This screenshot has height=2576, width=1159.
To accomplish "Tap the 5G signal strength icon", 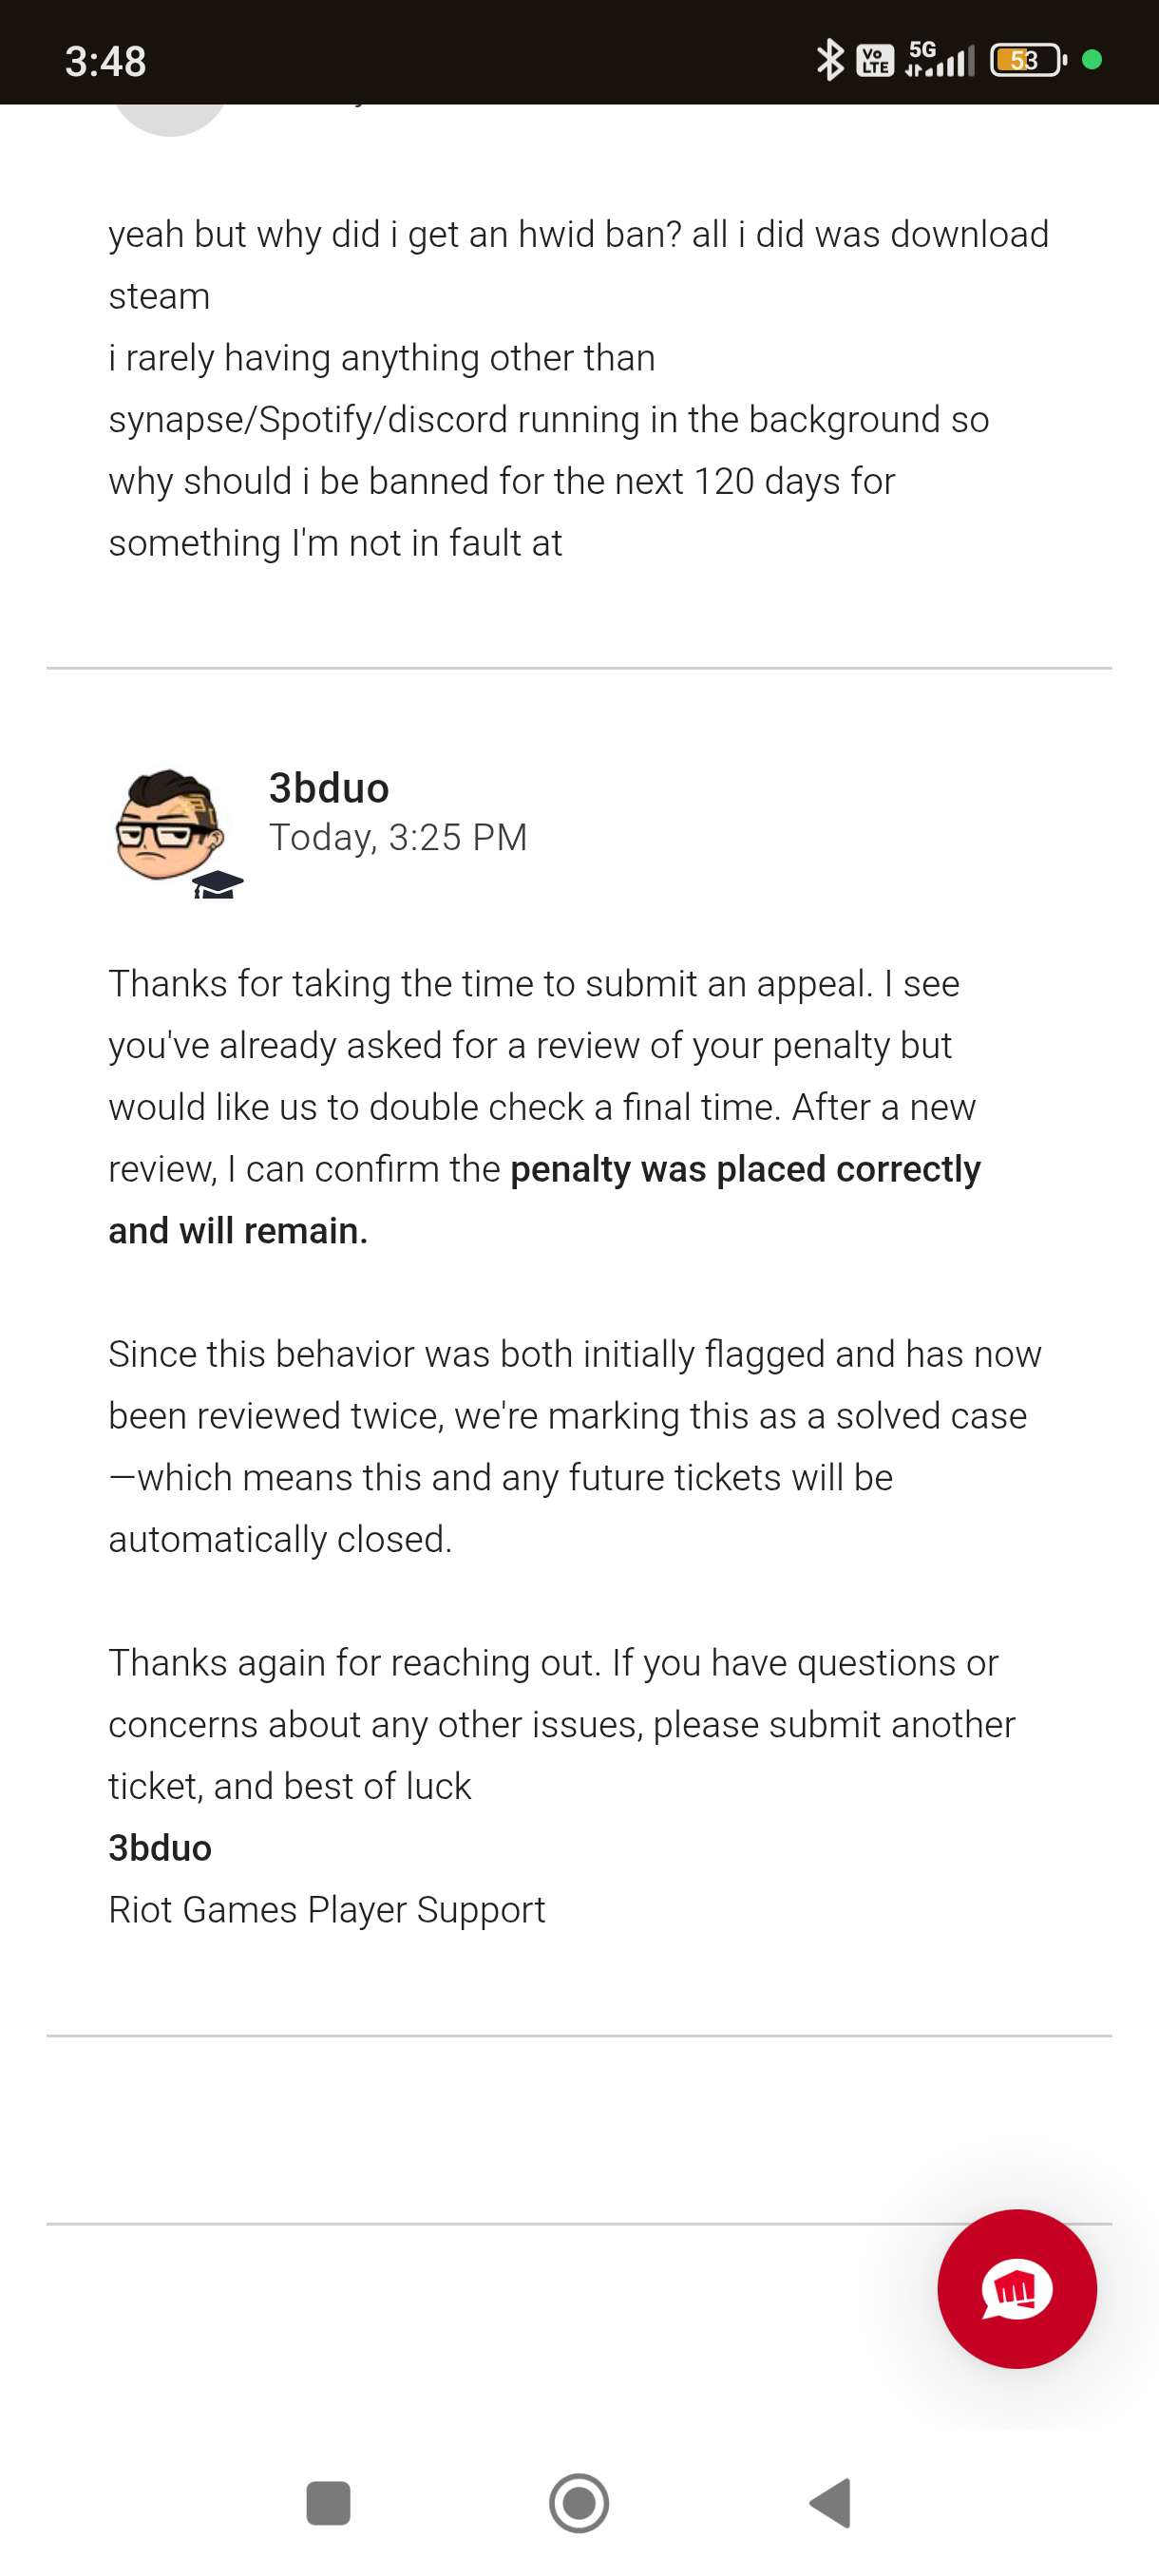I will tap(939, 60).
